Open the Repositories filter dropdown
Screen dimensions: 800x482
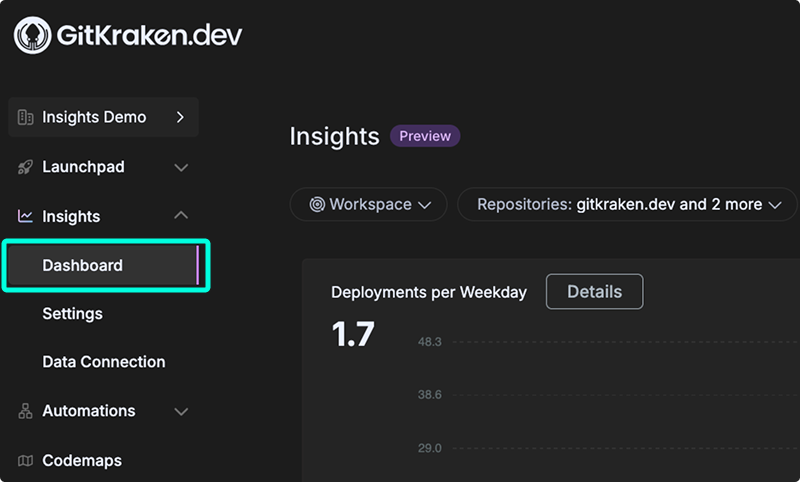pyautogui.click(x=627, y=205)
